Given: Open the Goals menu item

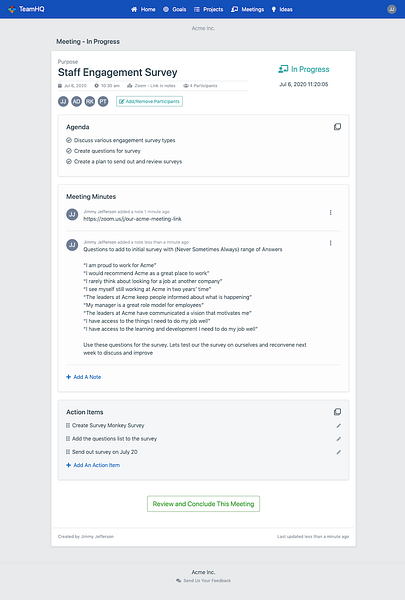Looking at the screenshot, I should (175, 9).
